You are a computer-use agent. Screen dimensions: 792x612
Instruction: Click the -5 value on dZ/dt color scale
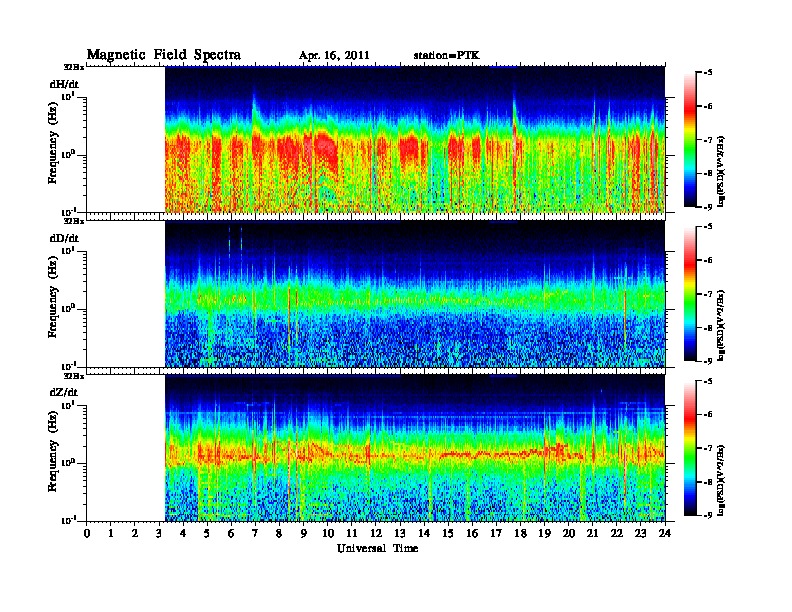709,381
